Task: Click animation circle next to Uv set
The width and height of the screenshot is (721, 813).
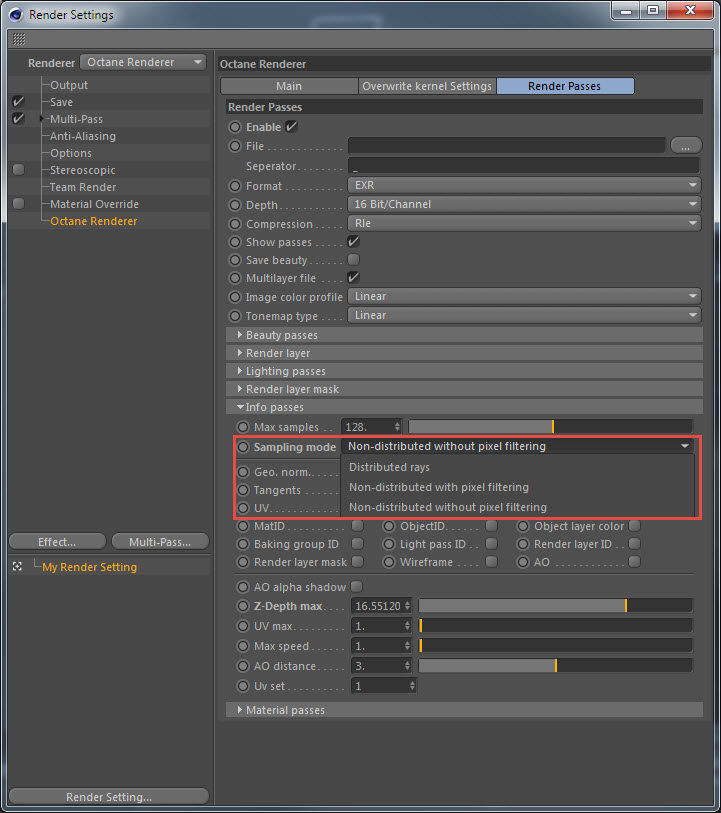Action: tap(243, 686)
